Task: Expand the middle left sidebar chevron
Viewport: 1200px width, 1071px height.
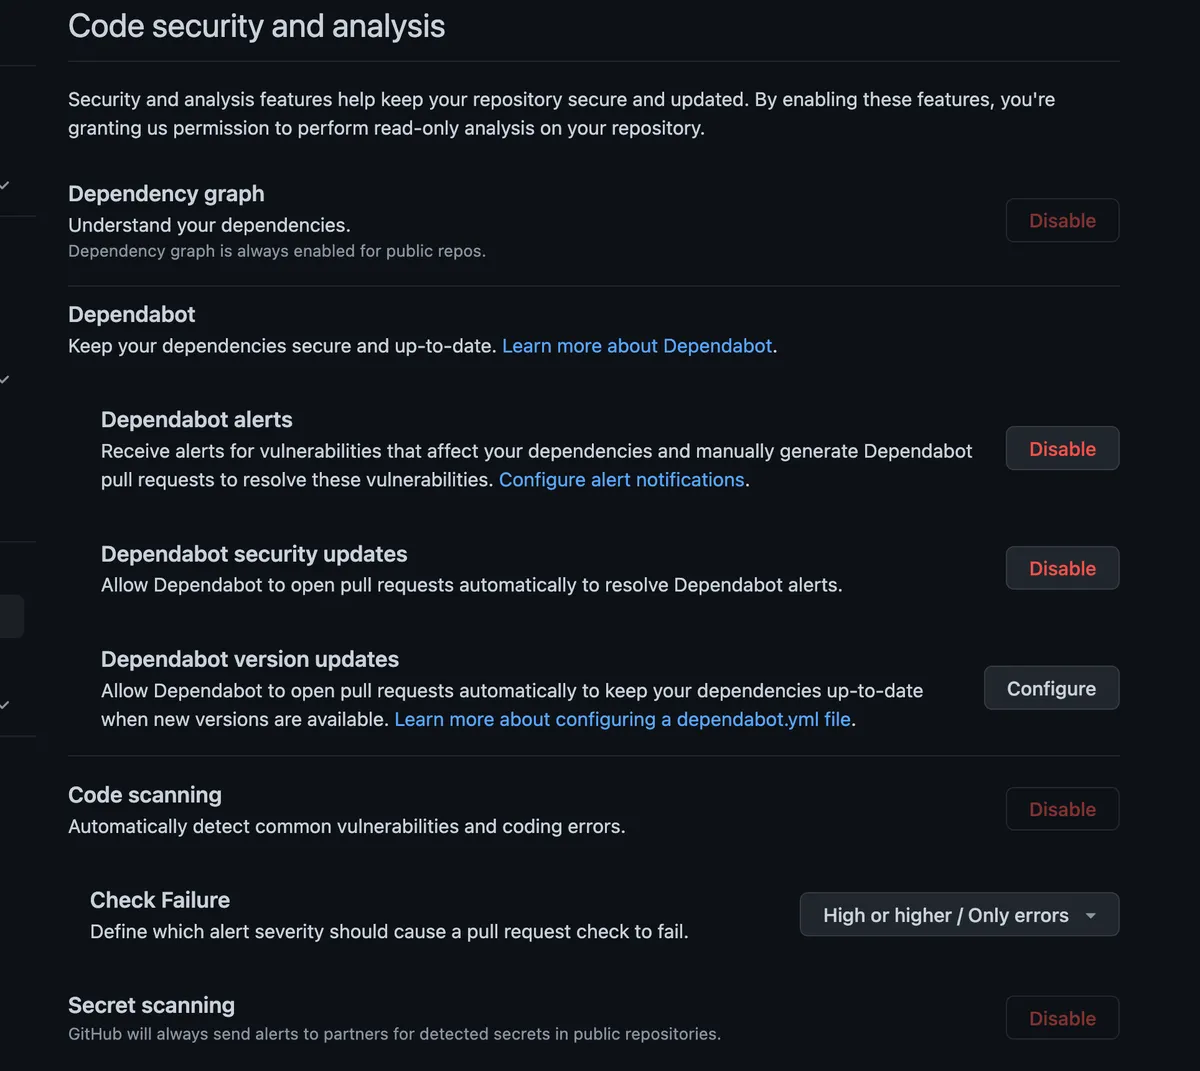Action: [x=6, y=380]
